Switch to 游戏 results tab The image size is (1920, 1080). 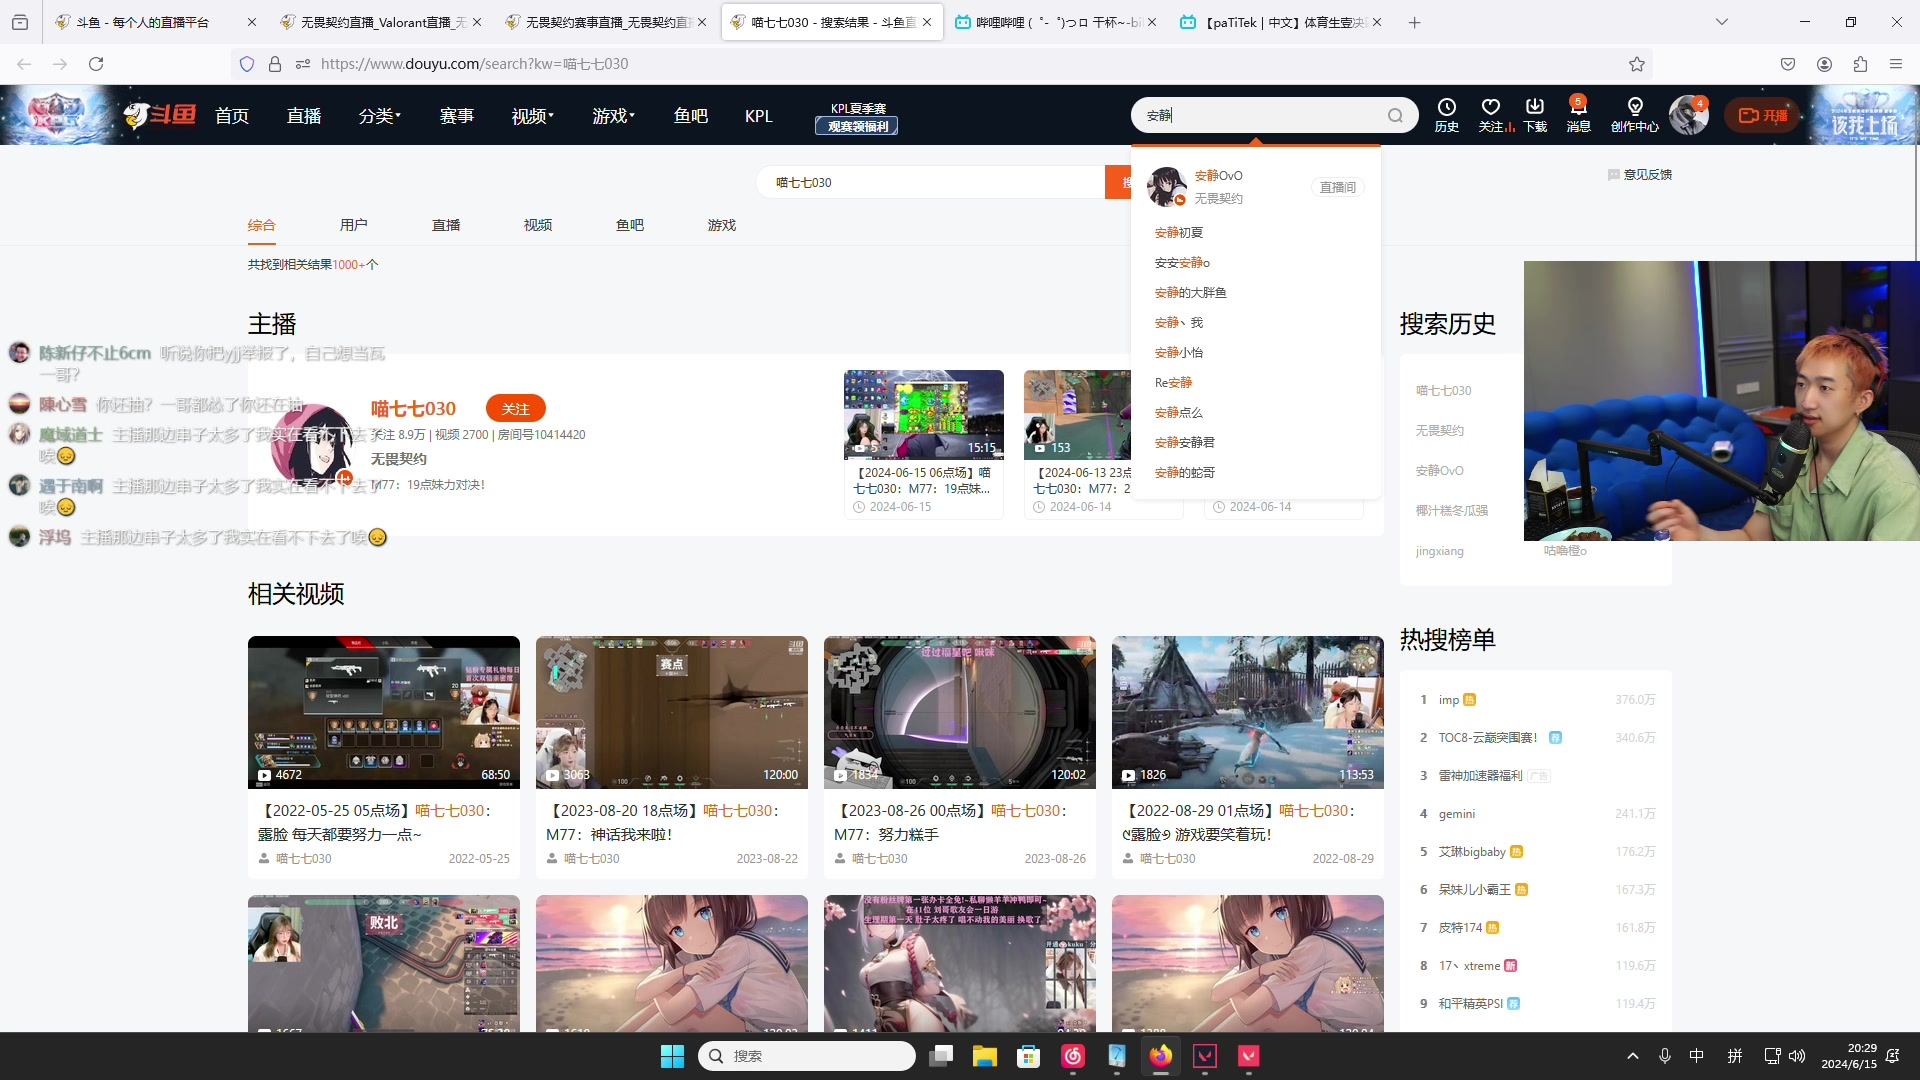(x=722, y=225)
